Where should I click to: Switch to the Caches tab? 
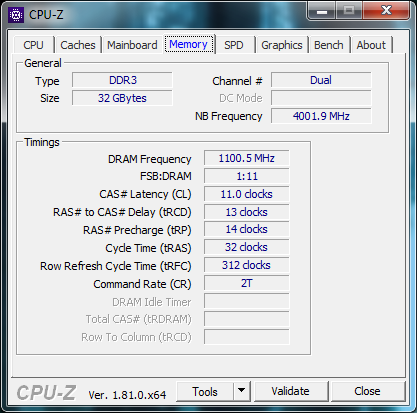[x=78, y=45]
